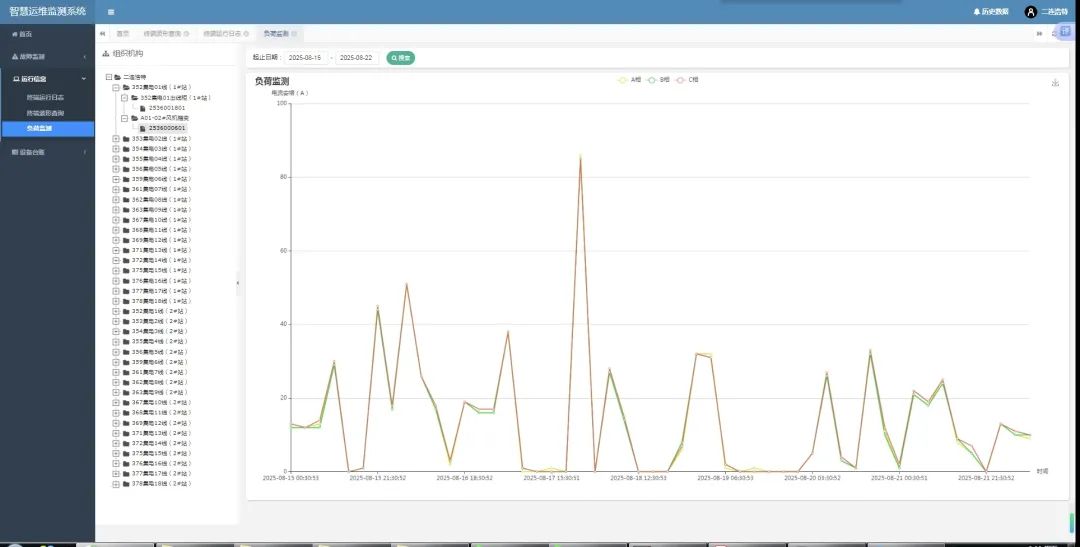Open the 终端运行日志 sidebar menu item

click(46, 97)
